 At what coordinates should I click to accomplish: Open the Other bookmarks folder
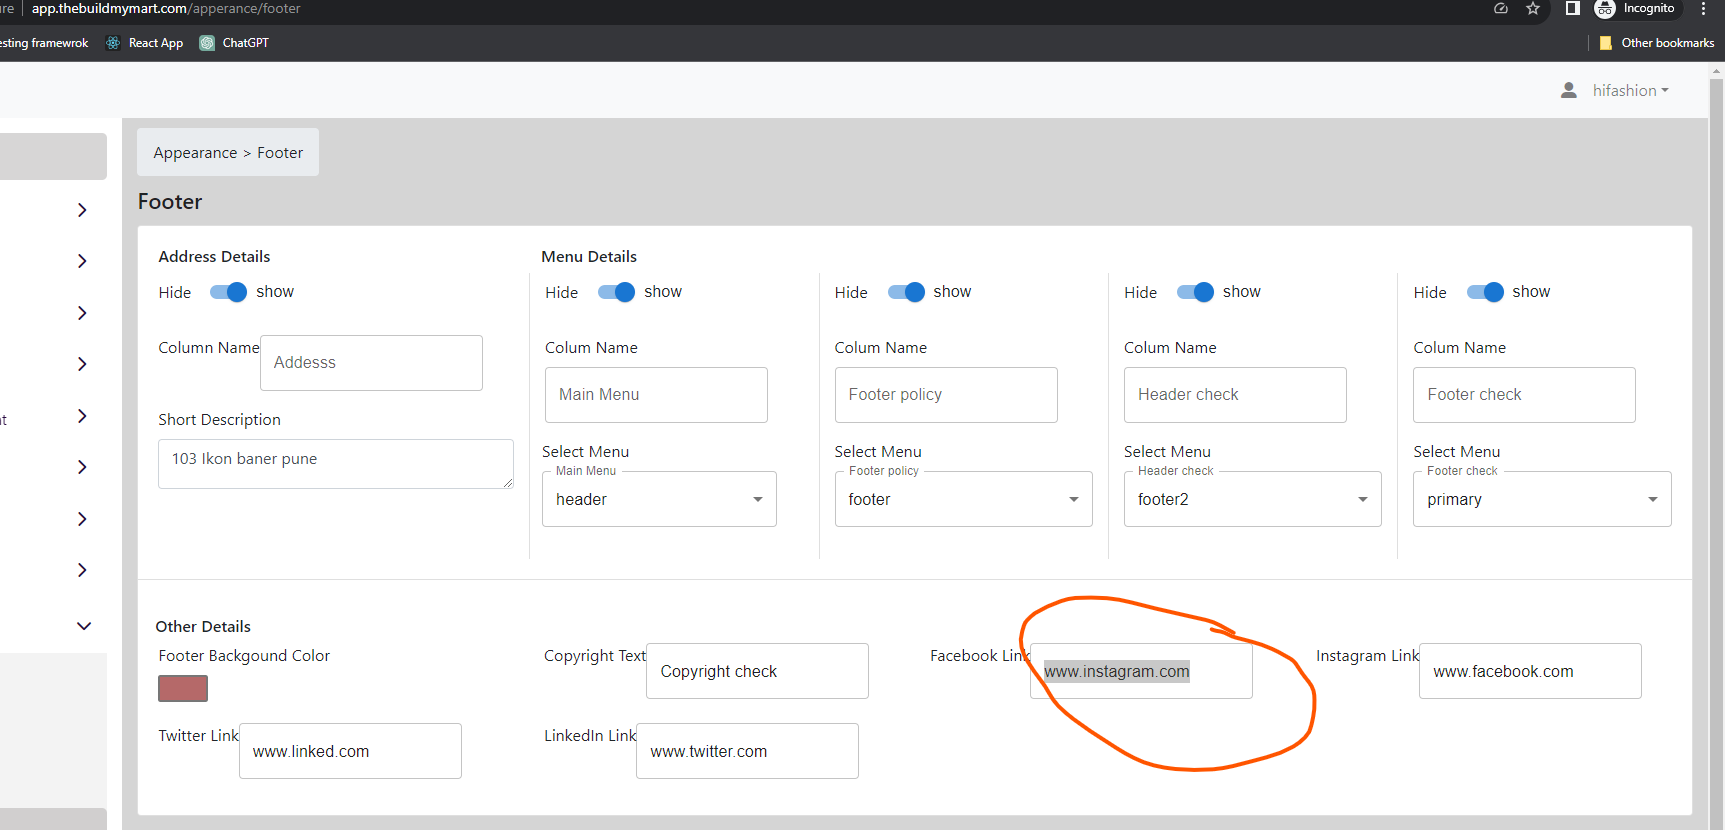click(x=1656, y=43)
